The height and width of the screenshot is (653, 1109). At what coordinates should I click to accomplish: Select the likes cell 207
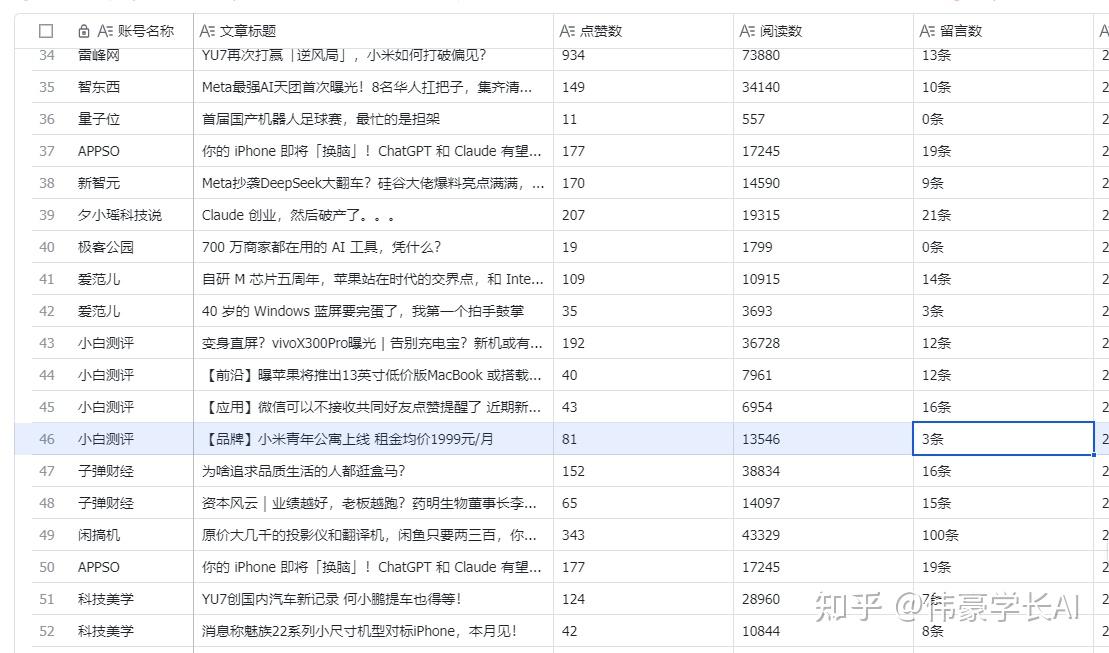pyautogui.click(x=574, y=215)
